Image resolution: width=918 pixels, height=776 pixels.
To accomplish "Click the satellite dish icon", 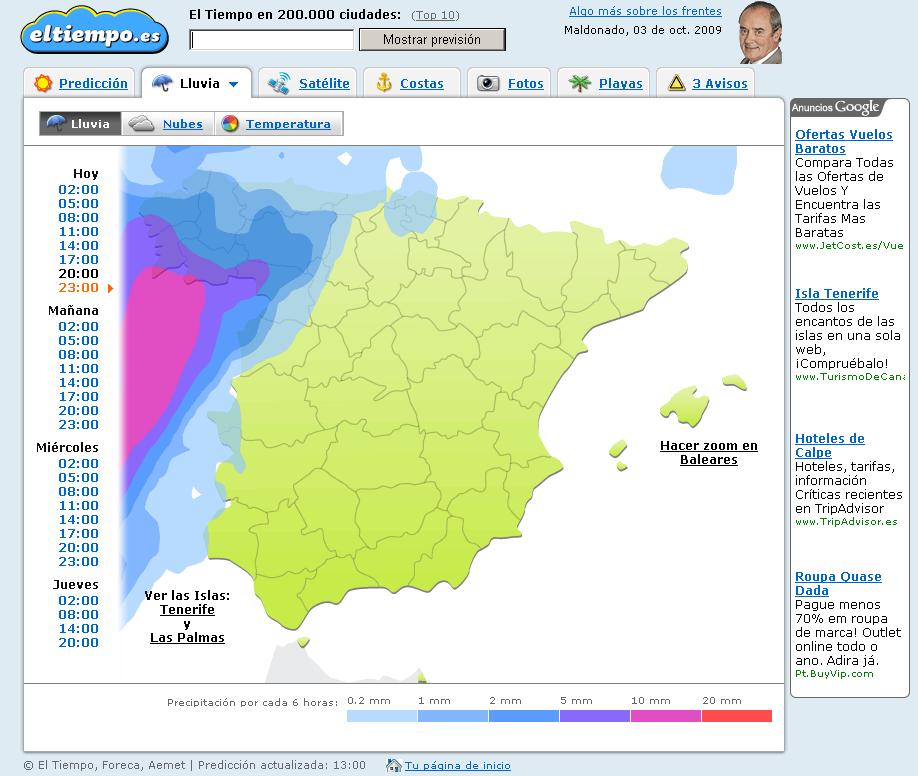I will [x=278, y=83].
